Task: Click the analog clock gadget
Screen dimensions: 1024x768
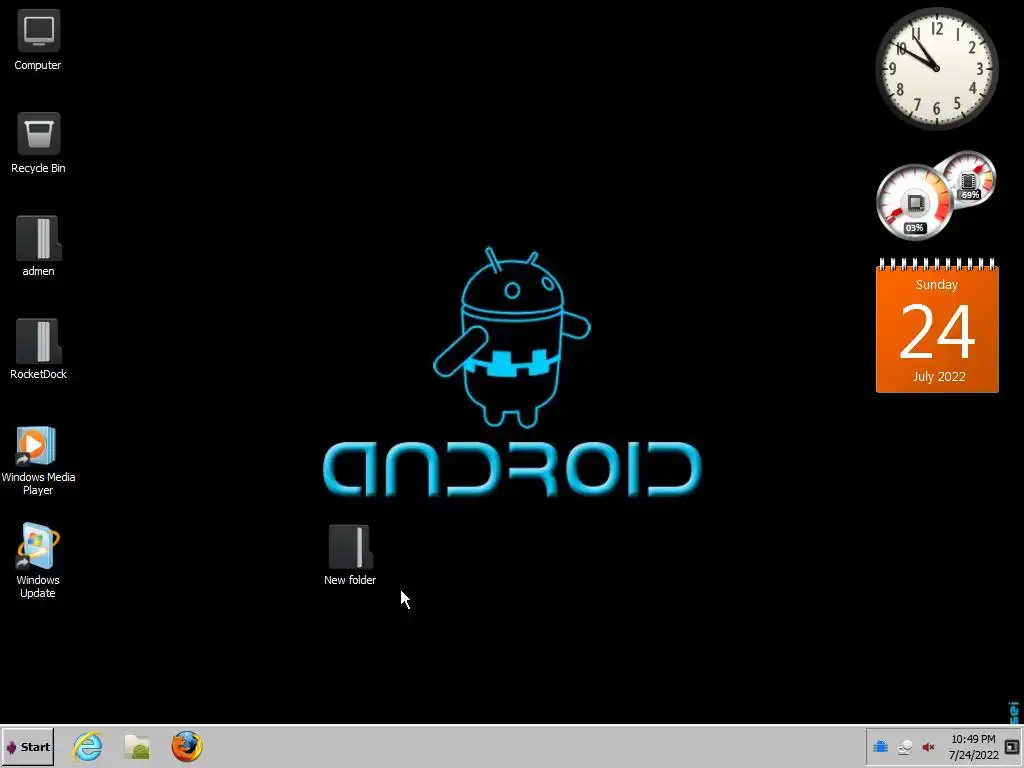Action: [x=936, y=68]
